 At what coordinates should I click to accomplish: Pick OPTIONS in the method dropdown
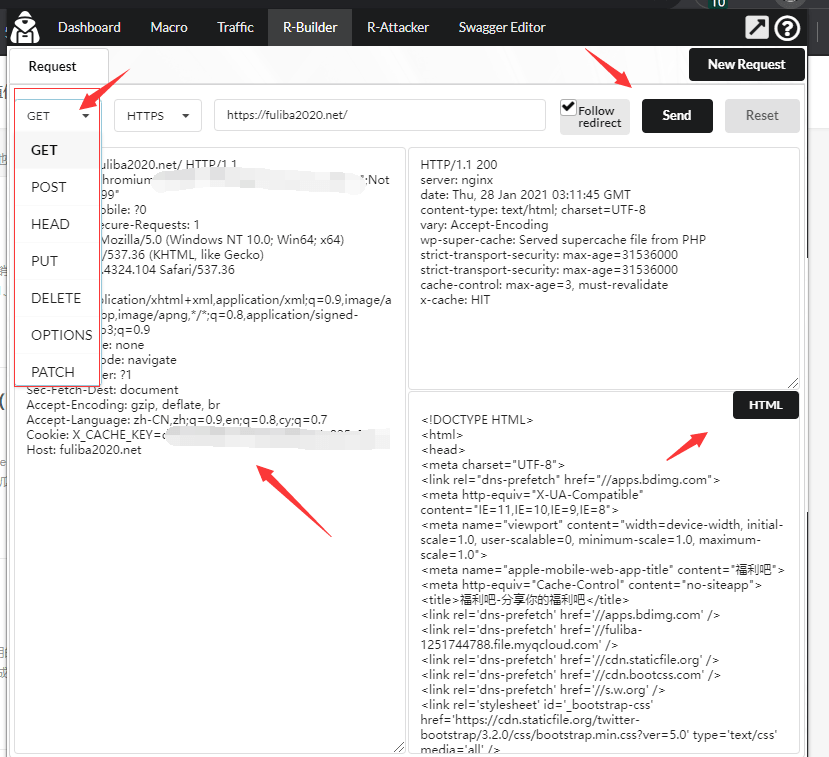[61, 335]
